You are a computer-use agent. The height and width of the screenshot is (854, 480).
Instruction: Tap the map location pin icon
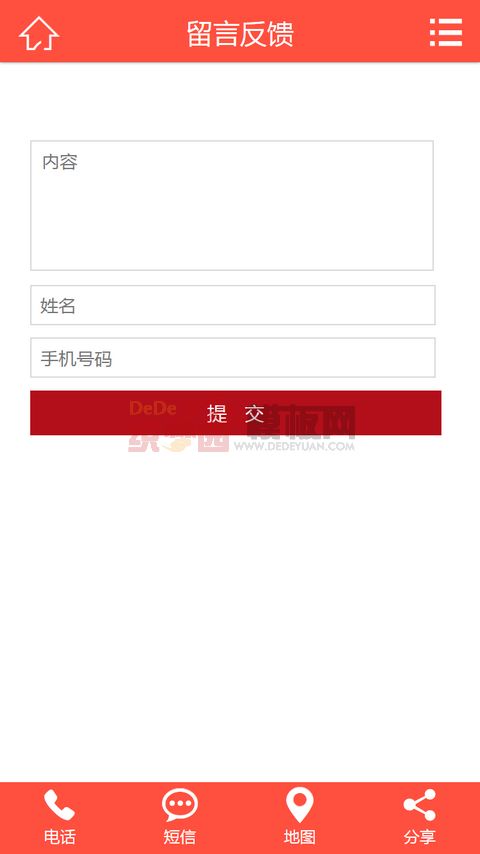300,805
